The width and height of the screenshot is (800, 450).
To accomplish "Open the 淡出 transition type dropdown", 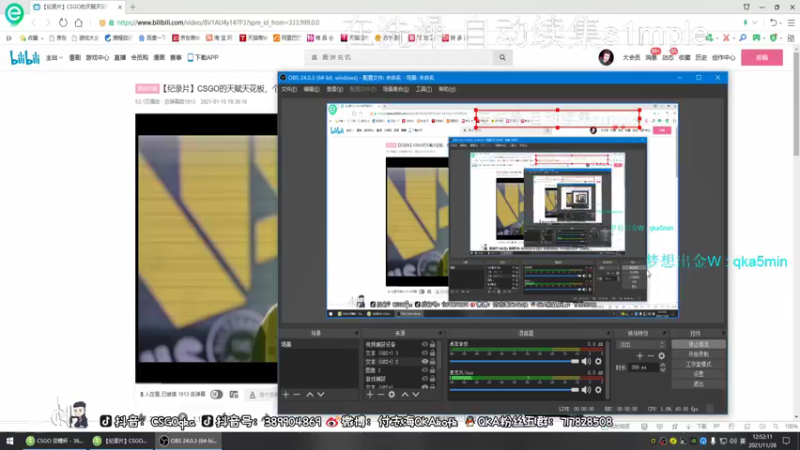I will [x=641, y=344].
